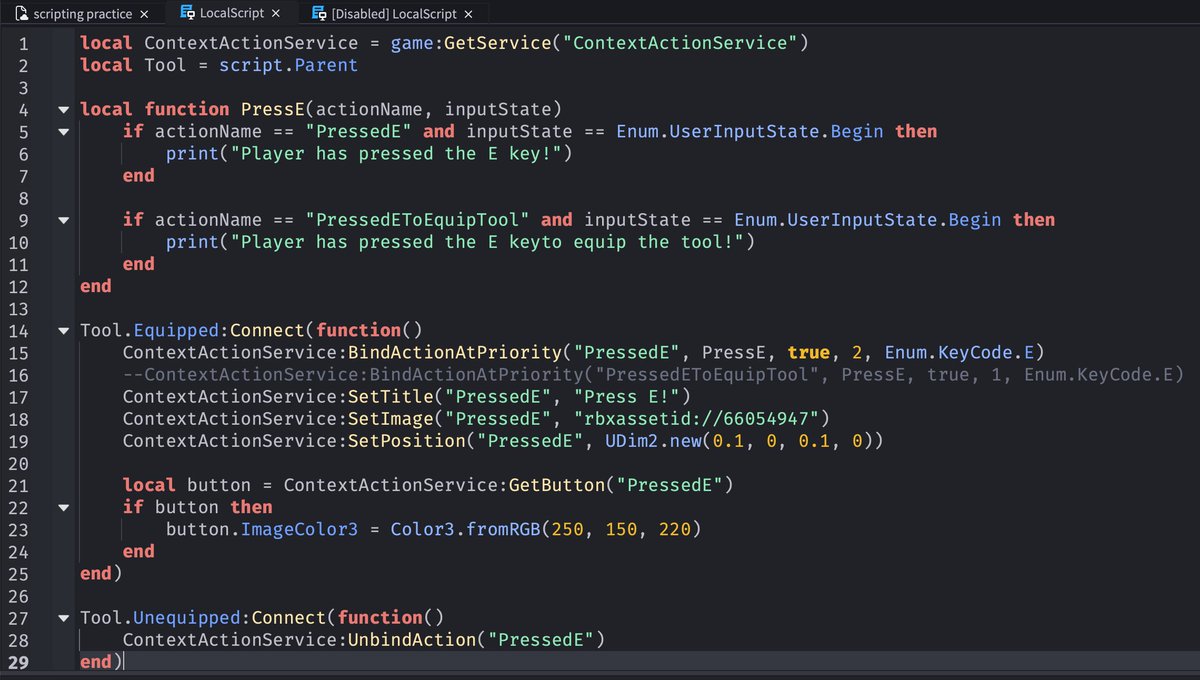Click the Disabled LocalScript tab script icon
Screen dimensions: 1200x680
pyautogui.click(x=319, y=14)
